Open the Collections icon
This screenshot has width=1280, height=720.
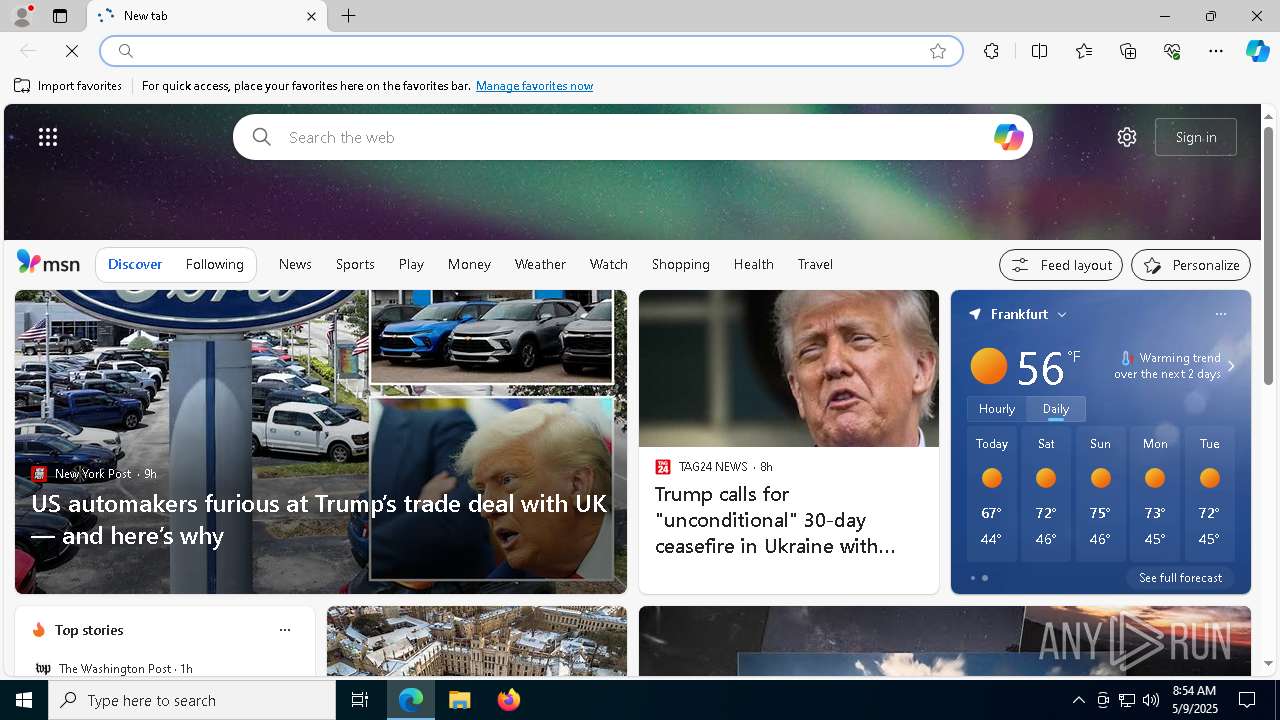pyautogui.click(x=1128, y=51)
